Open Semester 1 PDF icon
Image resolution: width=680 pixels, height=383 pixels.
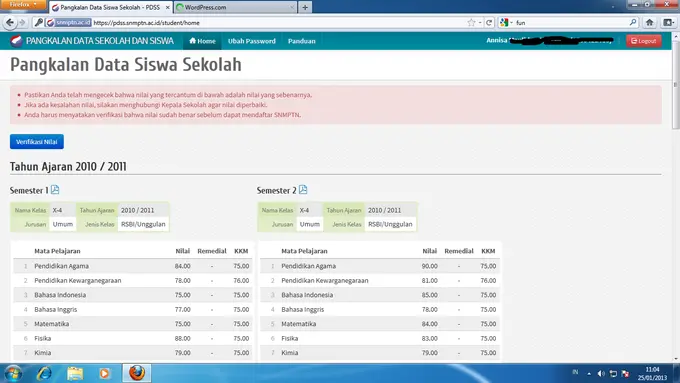(x=55, y=190)
